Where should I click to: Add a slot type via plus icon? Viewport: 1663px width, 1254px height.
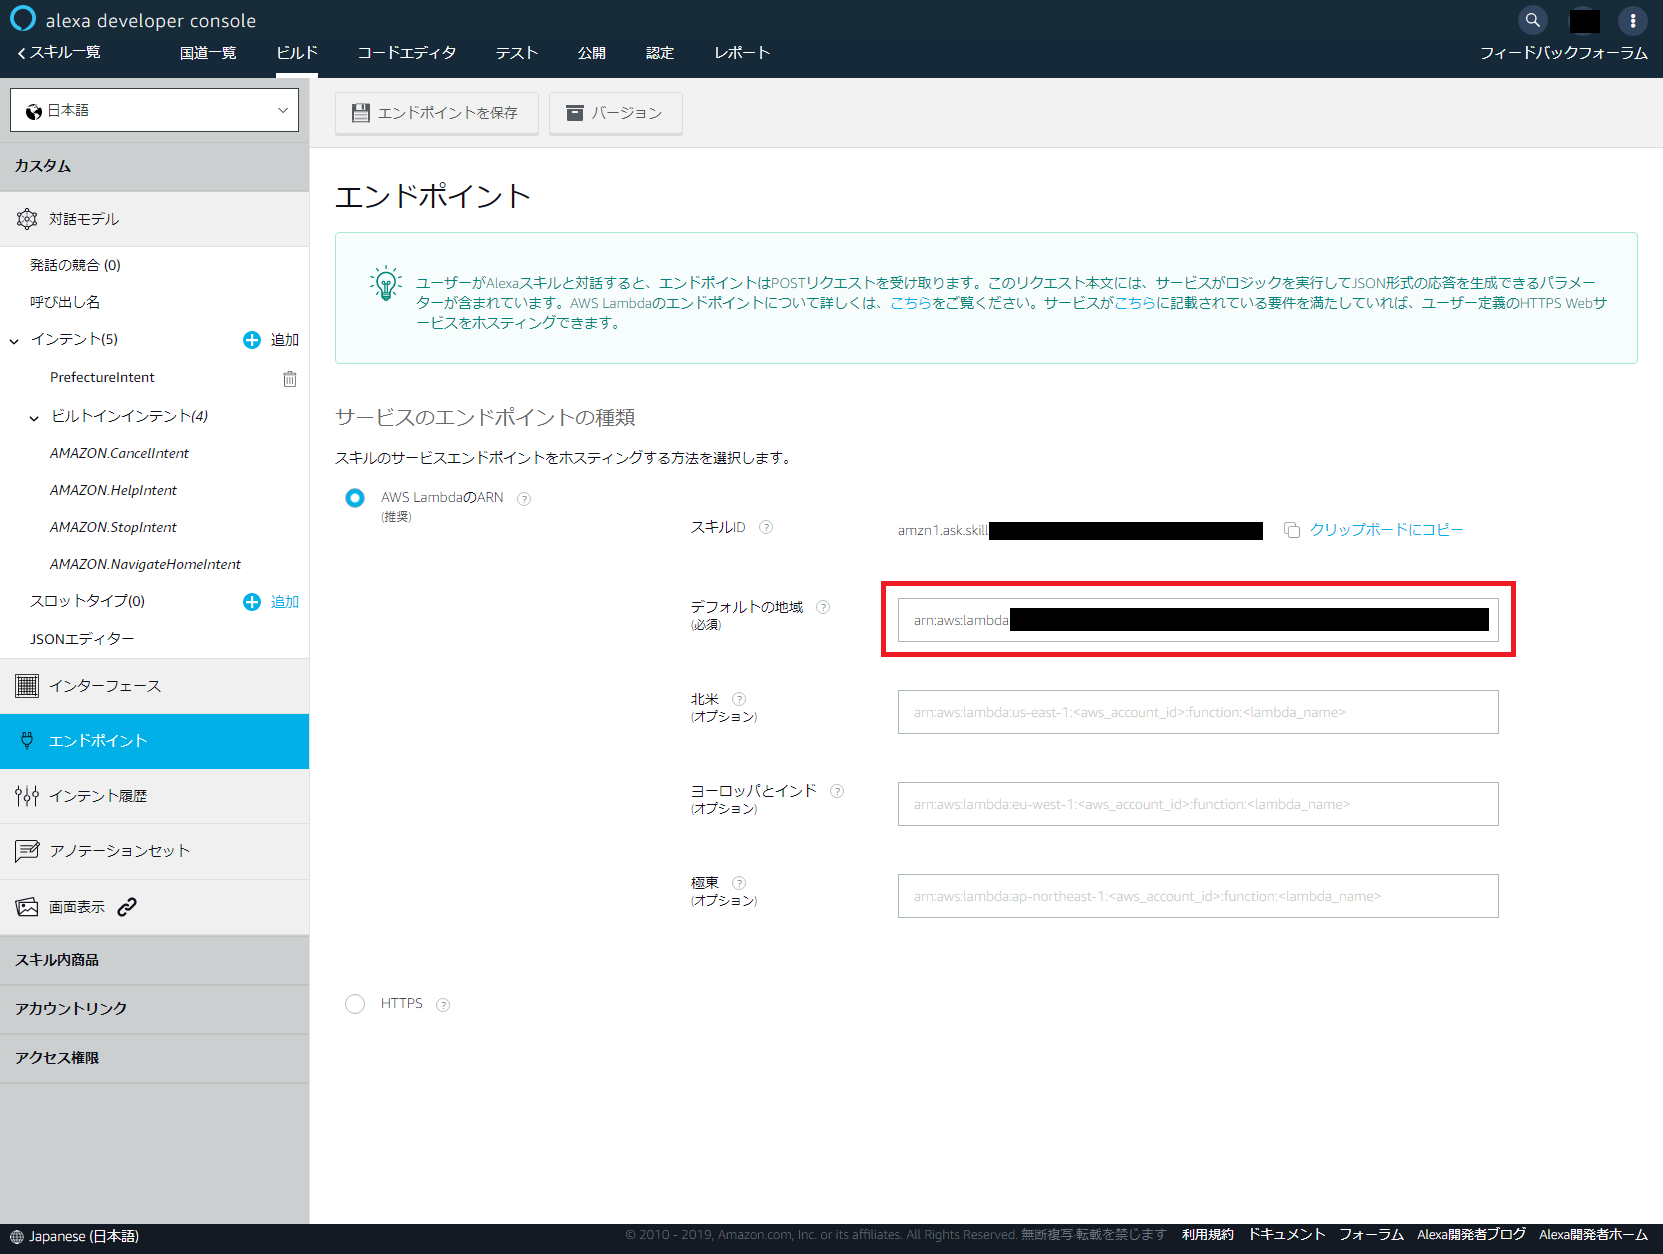pyautogui.click(x=251, y=601)
